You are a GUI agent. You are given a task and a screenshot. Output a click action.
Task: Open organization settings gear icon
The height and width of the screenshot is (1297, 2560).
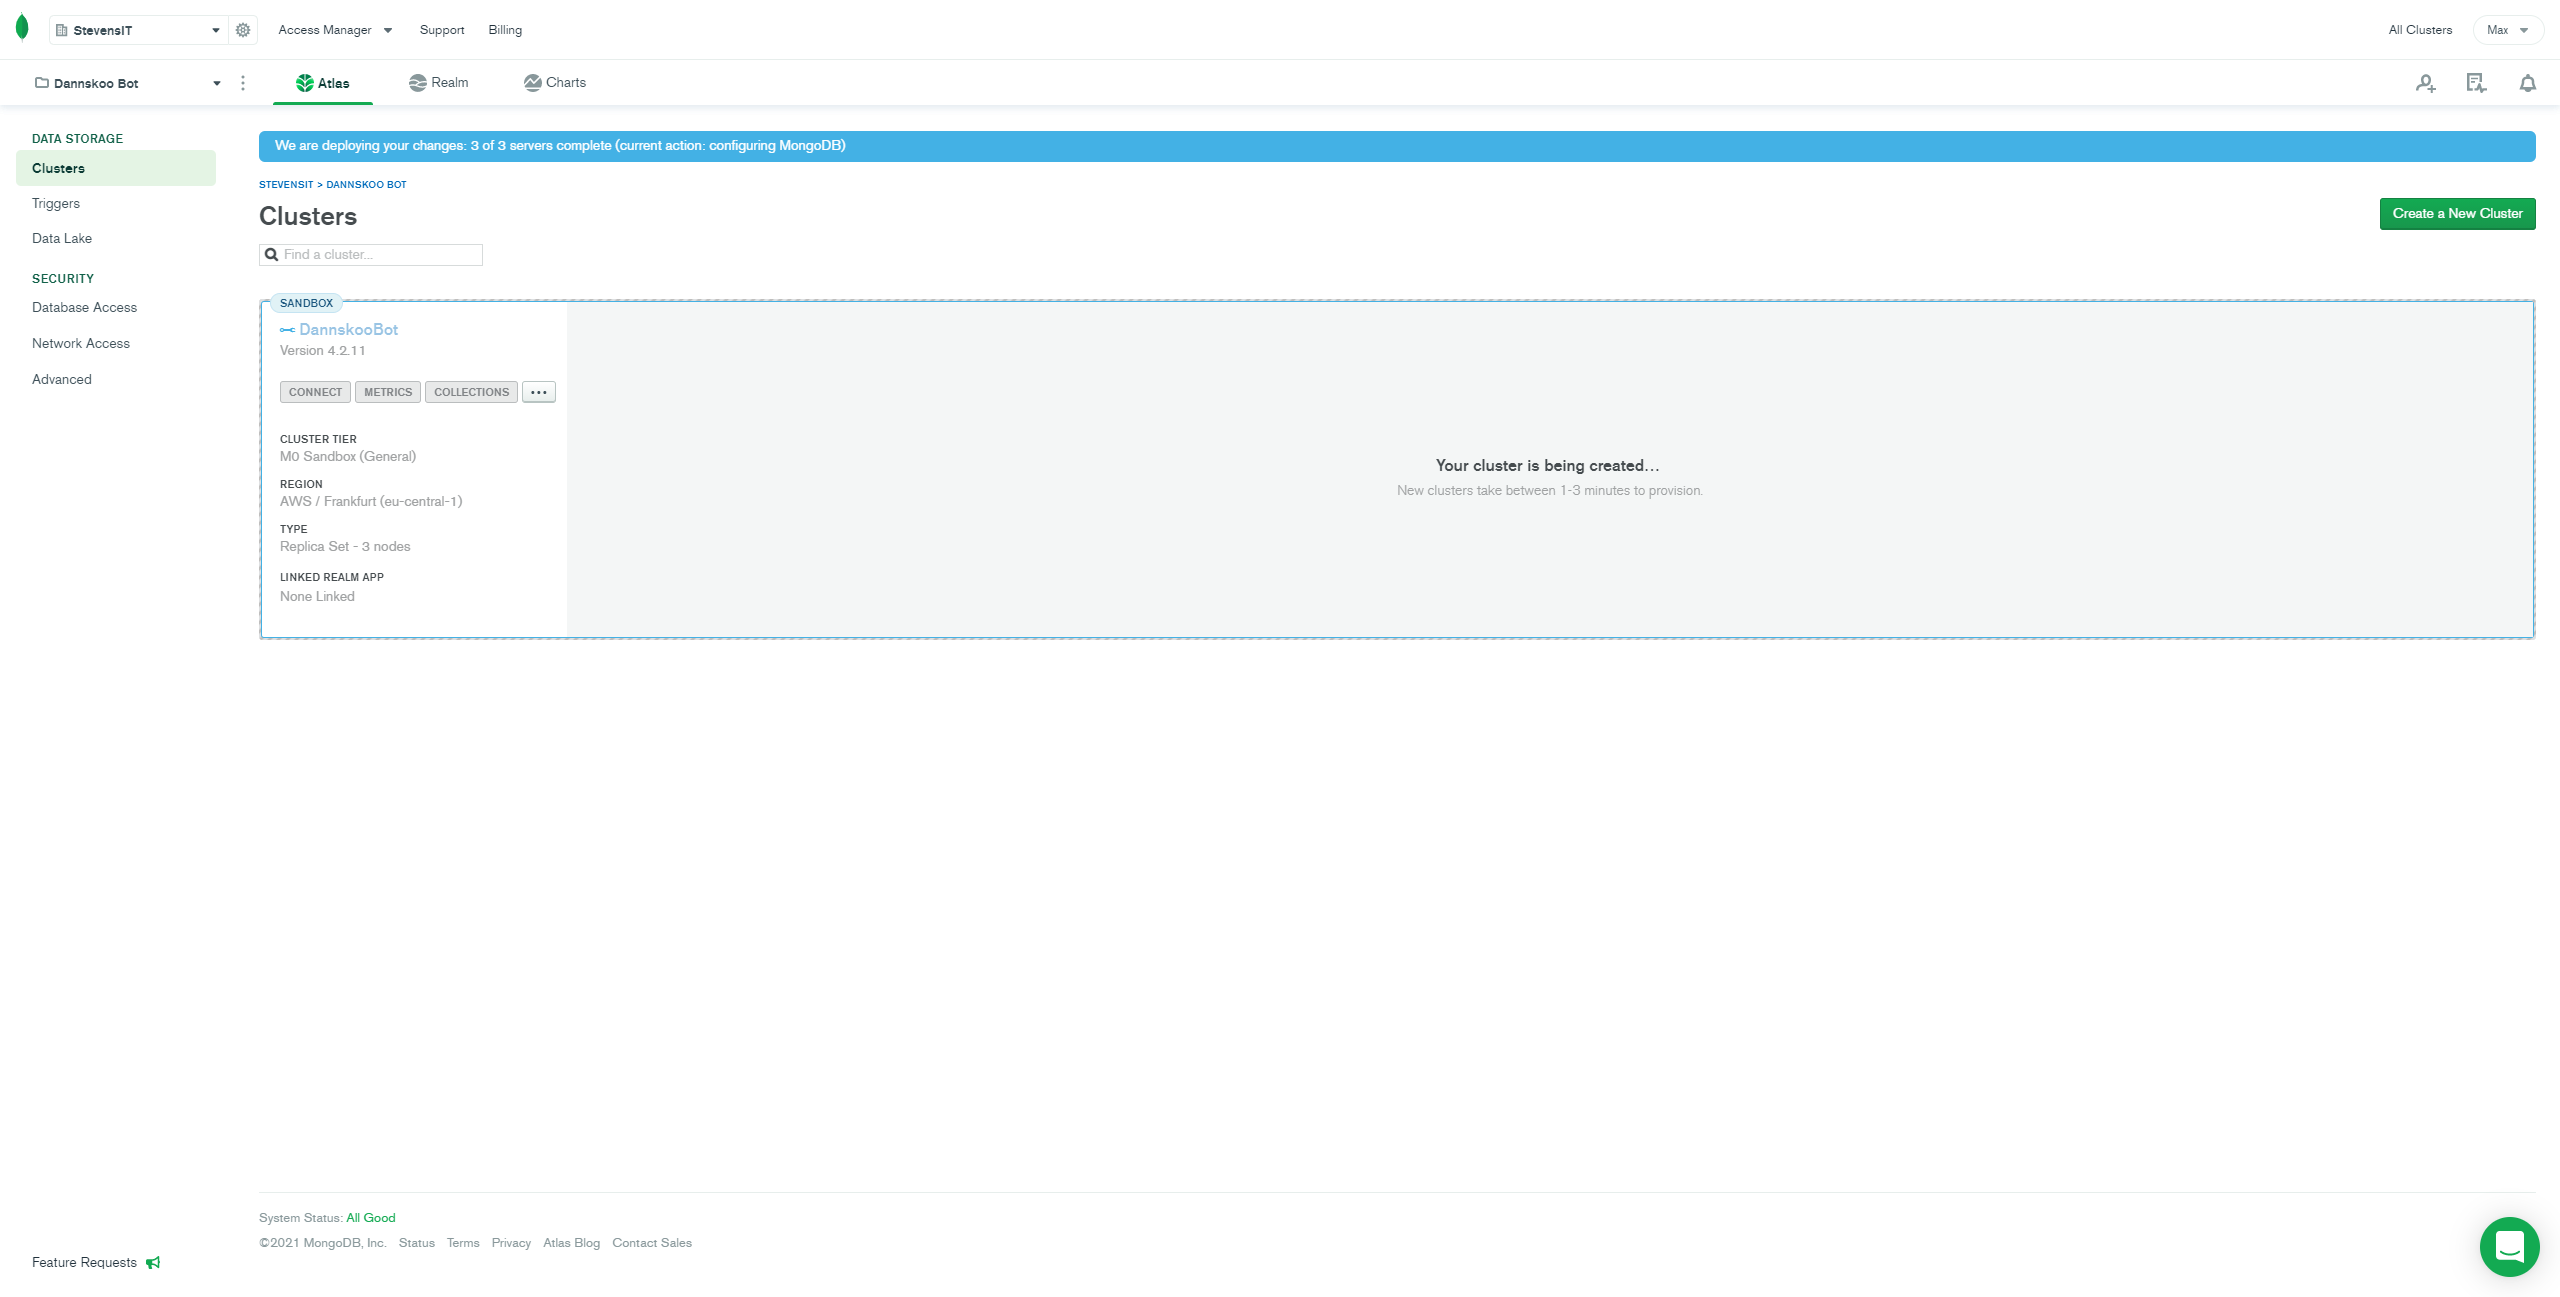point(243,30)
